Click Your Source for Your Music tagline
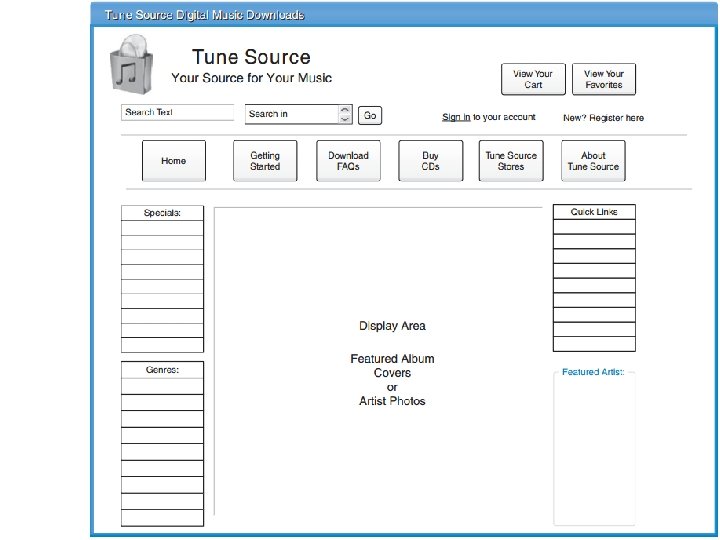Viewport: 720px width, 540px height. [x=252, y=78]
